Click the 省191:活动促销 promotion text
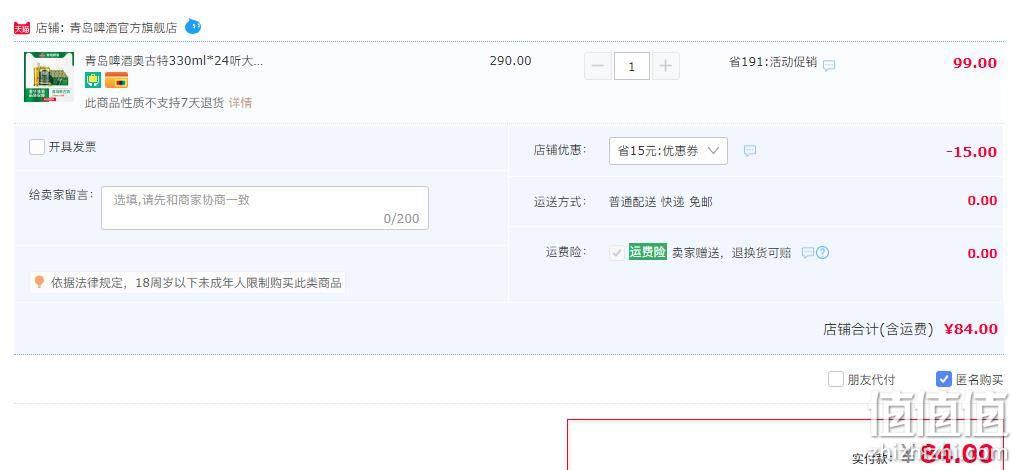 [773, 62]
